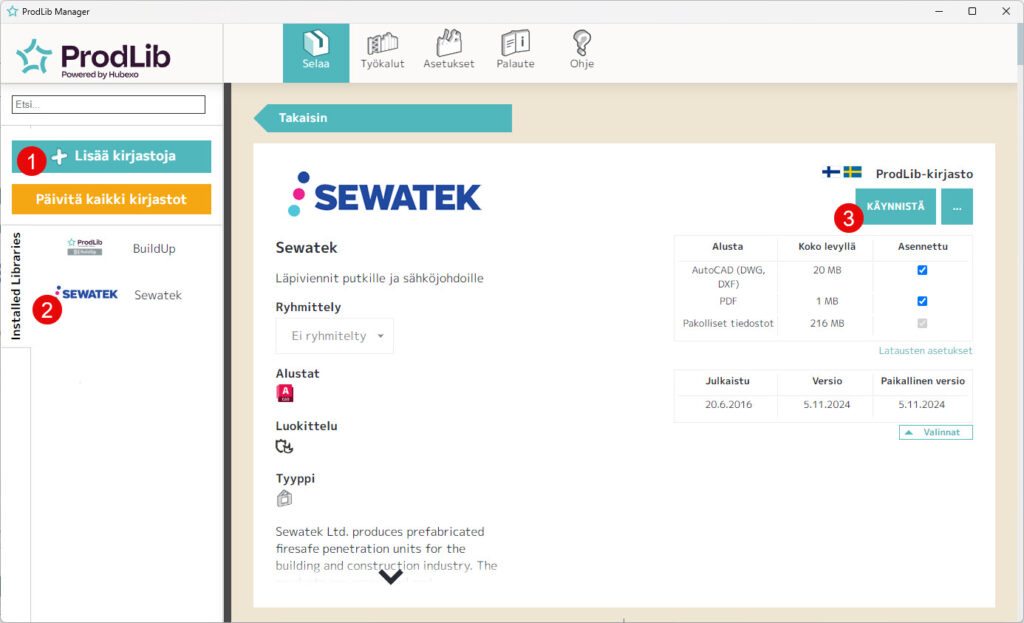Click the Asennettu column header

point(922,246)
